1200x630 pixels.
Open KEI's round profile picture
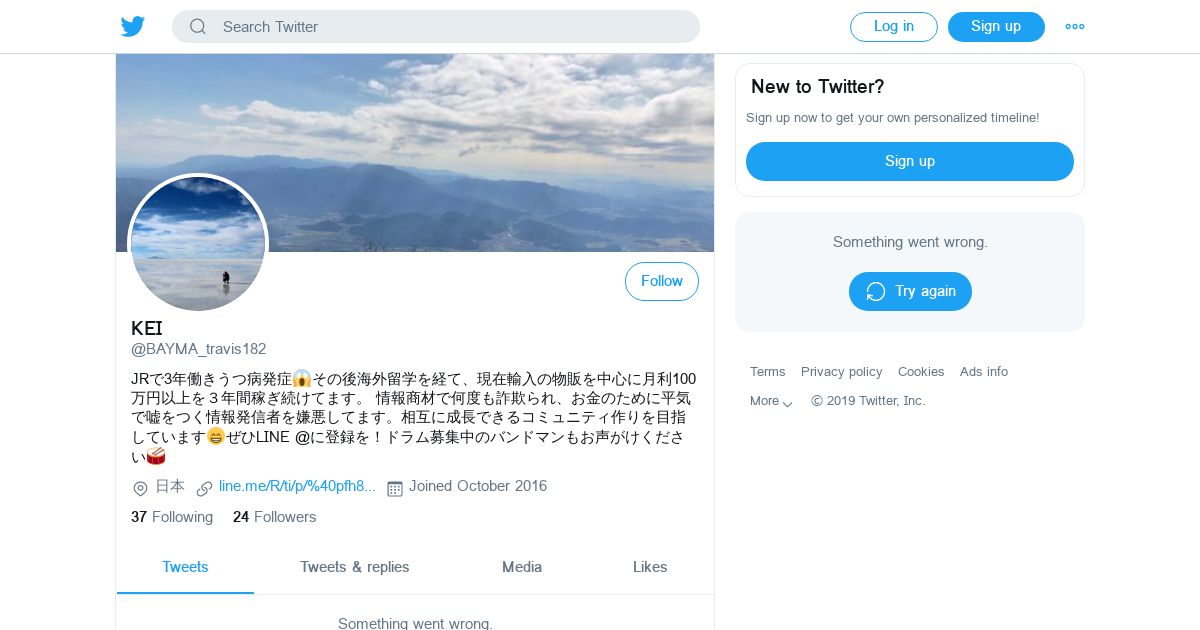(x=198, y=243)
